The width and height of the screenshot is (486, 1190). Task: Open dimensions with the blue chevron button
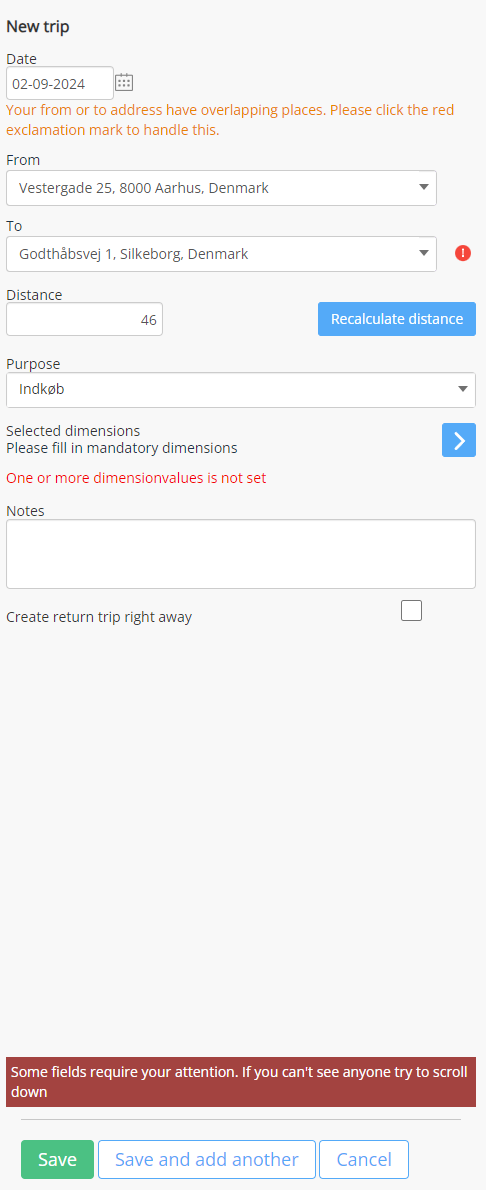[x=459, y=440]
